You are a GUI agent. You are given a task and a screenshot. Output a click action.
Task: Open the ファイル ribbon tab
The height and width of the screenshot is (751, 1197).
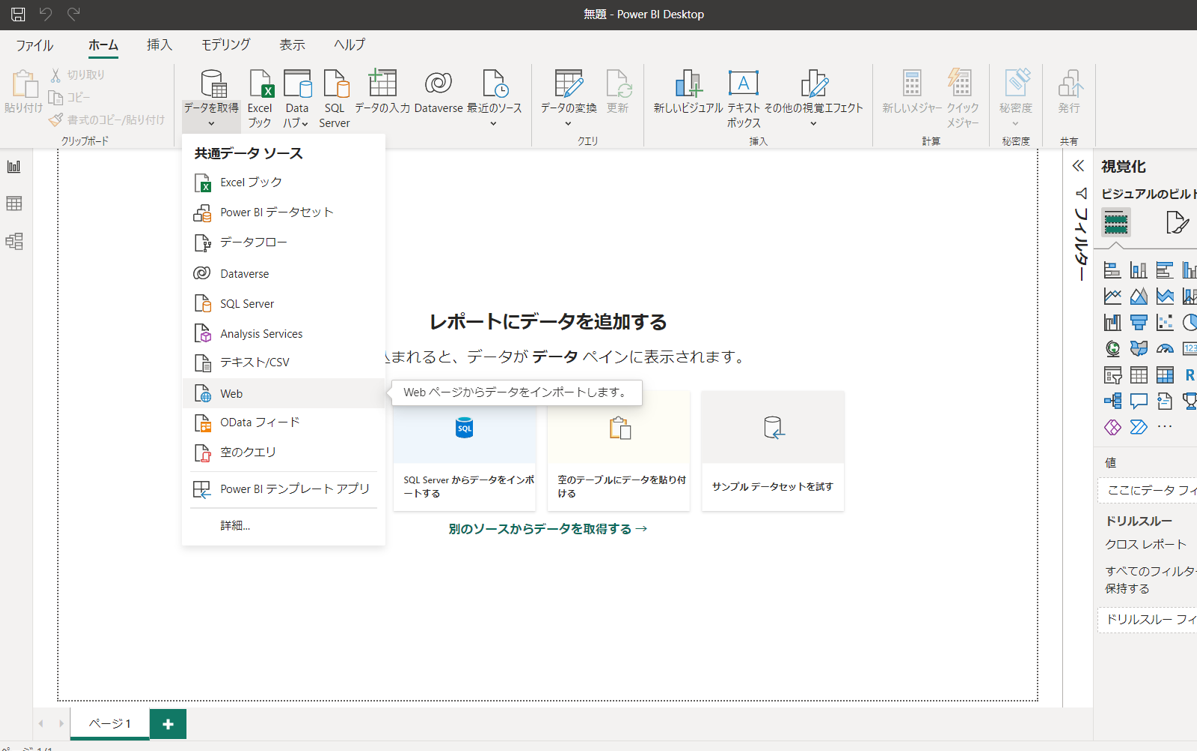(x=35, y=45)
